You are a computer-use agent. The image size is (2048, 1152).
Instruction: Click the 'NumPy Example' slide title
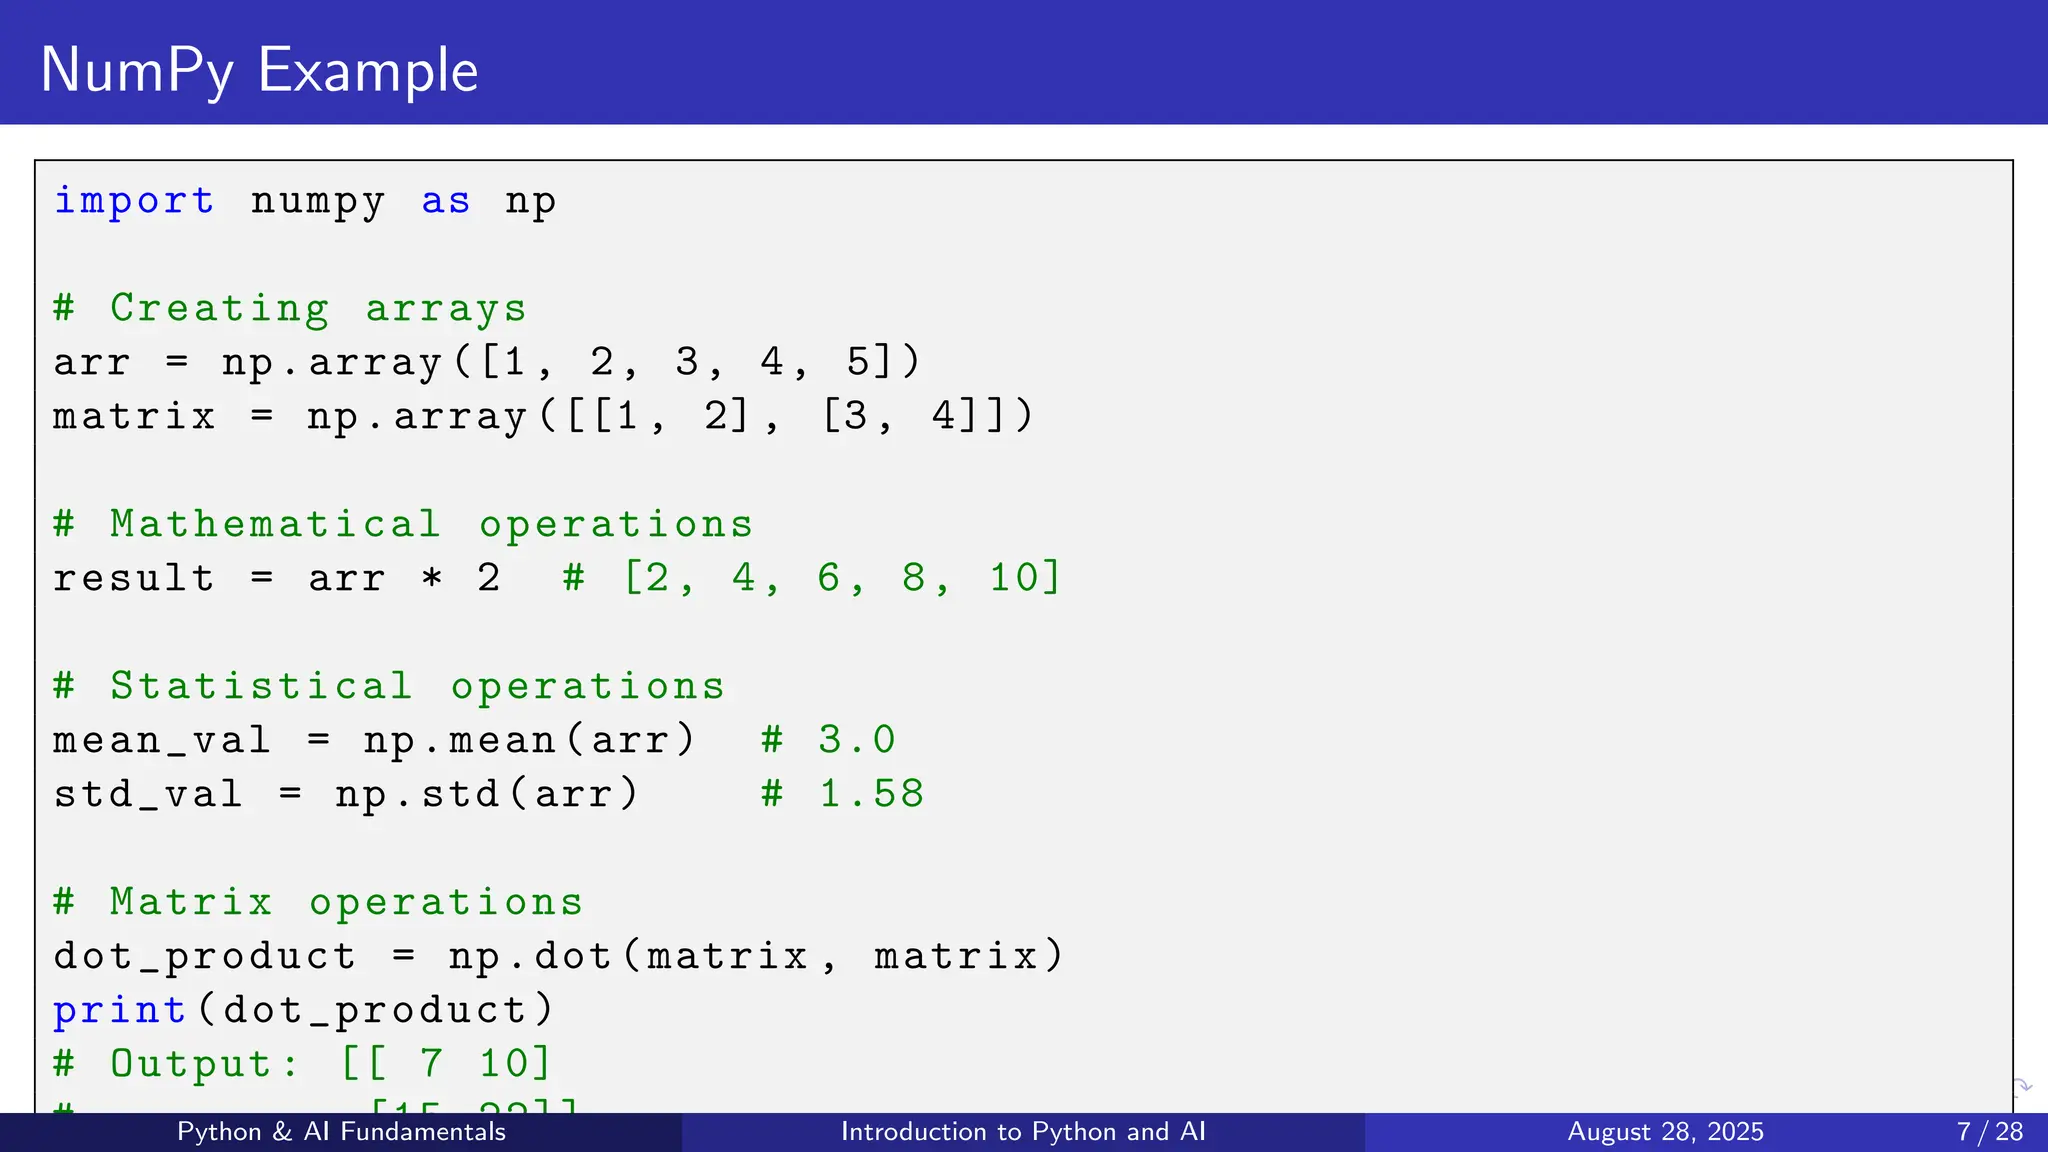[259, 71]
